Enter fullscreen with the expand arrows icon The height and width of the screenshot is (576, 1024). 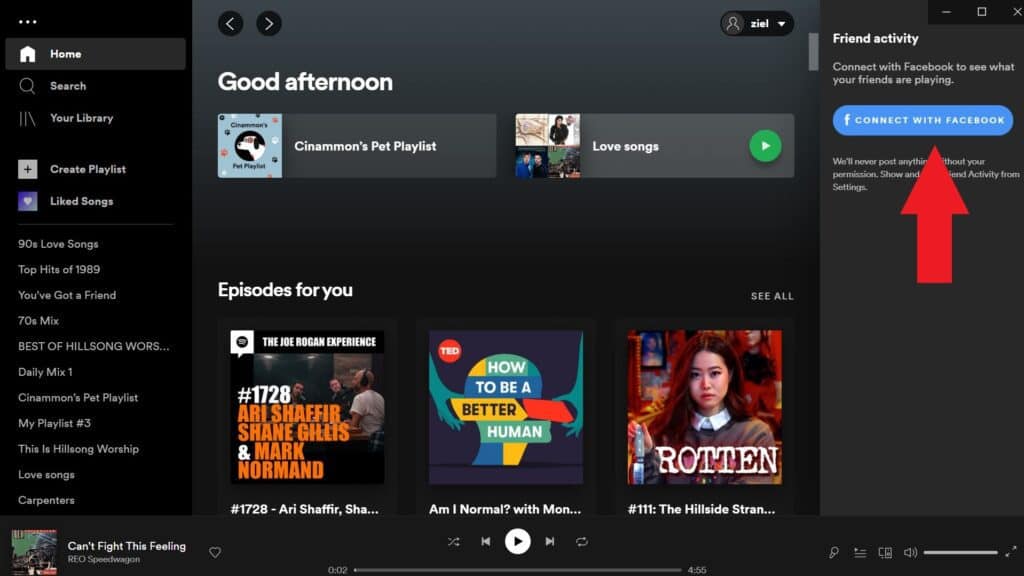point(1010,551)
